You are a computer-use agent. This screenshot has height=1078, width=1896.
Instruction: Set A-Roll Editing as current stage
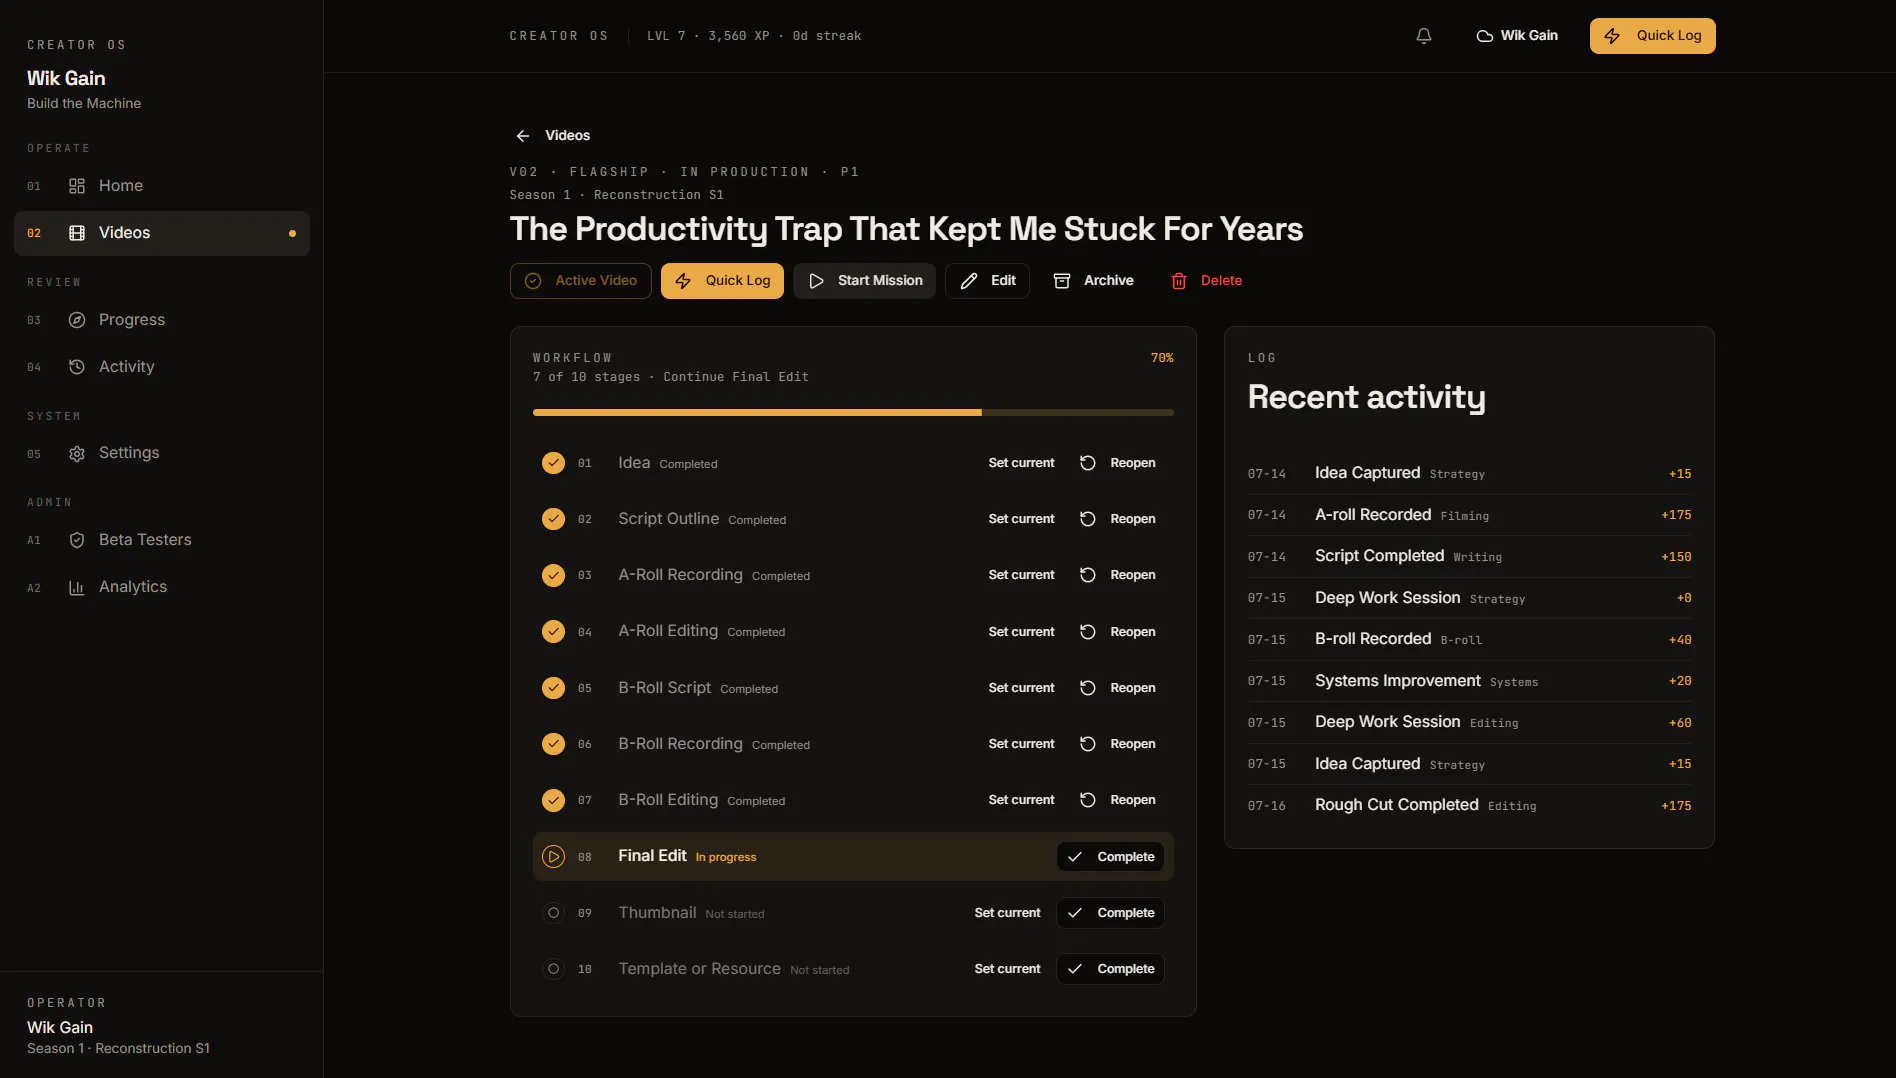tap(1021, 632)
